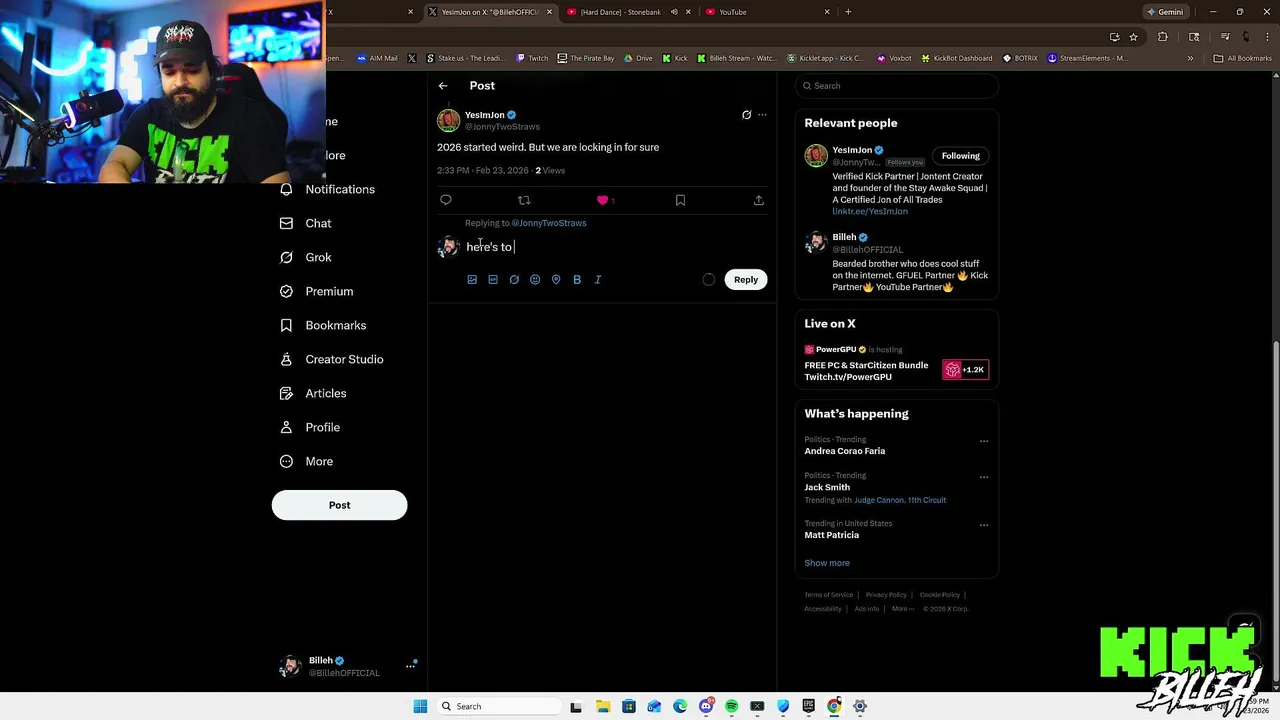Click the GIF icon in reply toolbar

(493, 280)
